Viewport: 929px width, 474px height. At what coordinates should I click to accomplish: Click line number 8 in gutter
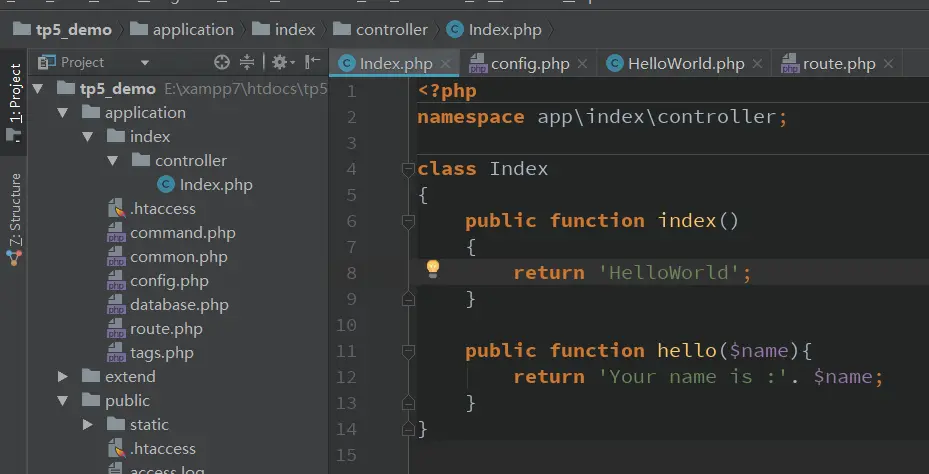[351, 273]
